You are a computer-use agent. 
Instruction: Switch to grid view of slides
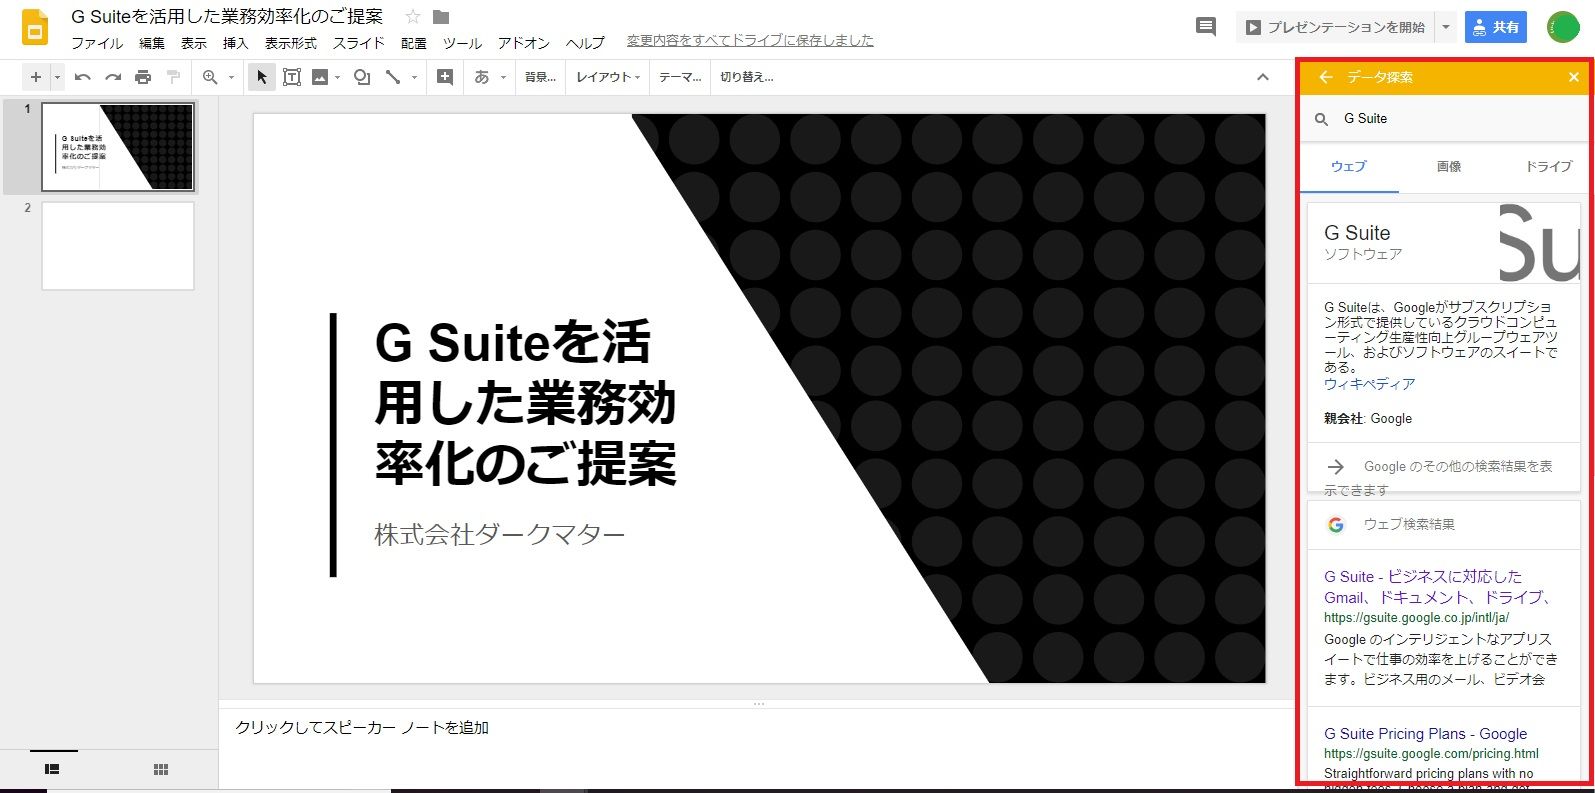(x=160, y=769)
